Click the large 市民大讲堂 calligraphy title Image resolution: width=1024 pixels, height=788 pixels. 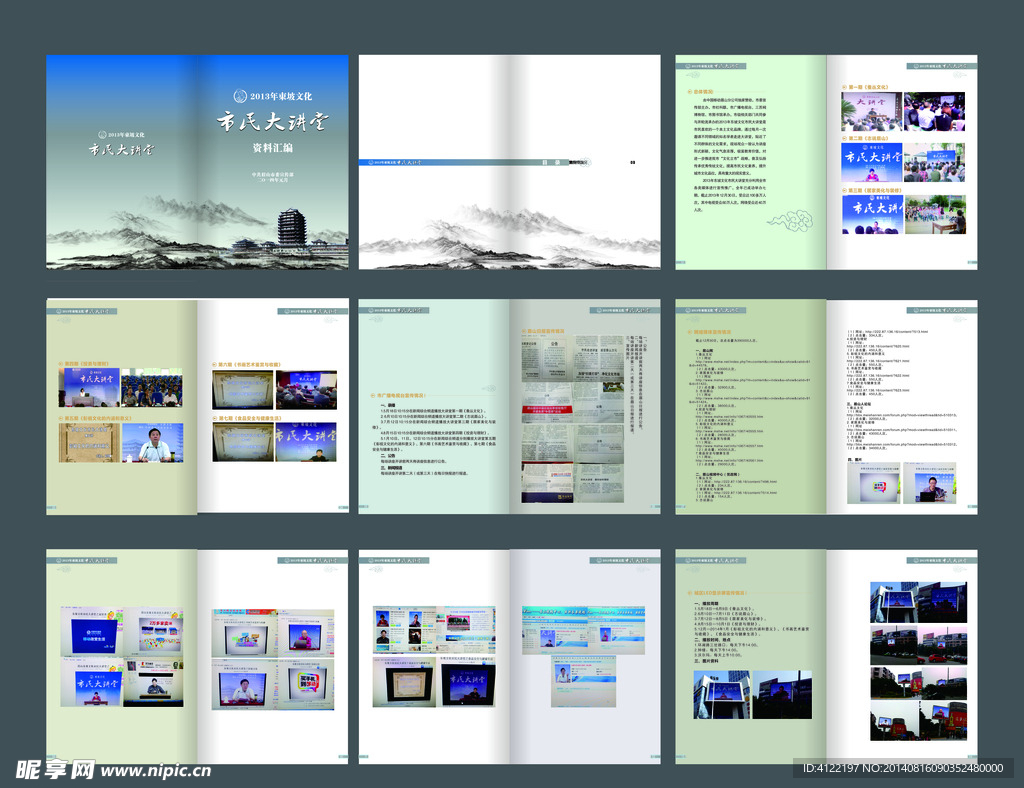coord(273,123)
